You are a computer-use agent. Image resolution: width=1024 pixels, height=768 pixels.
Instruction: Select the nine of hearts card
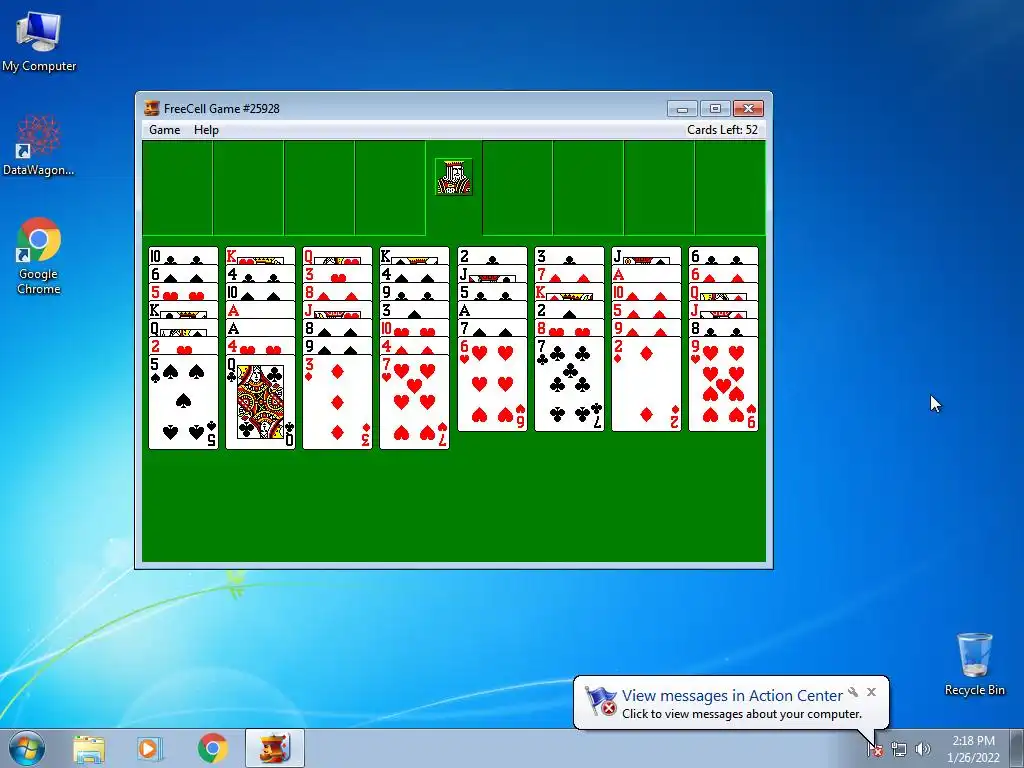point(723,384)
